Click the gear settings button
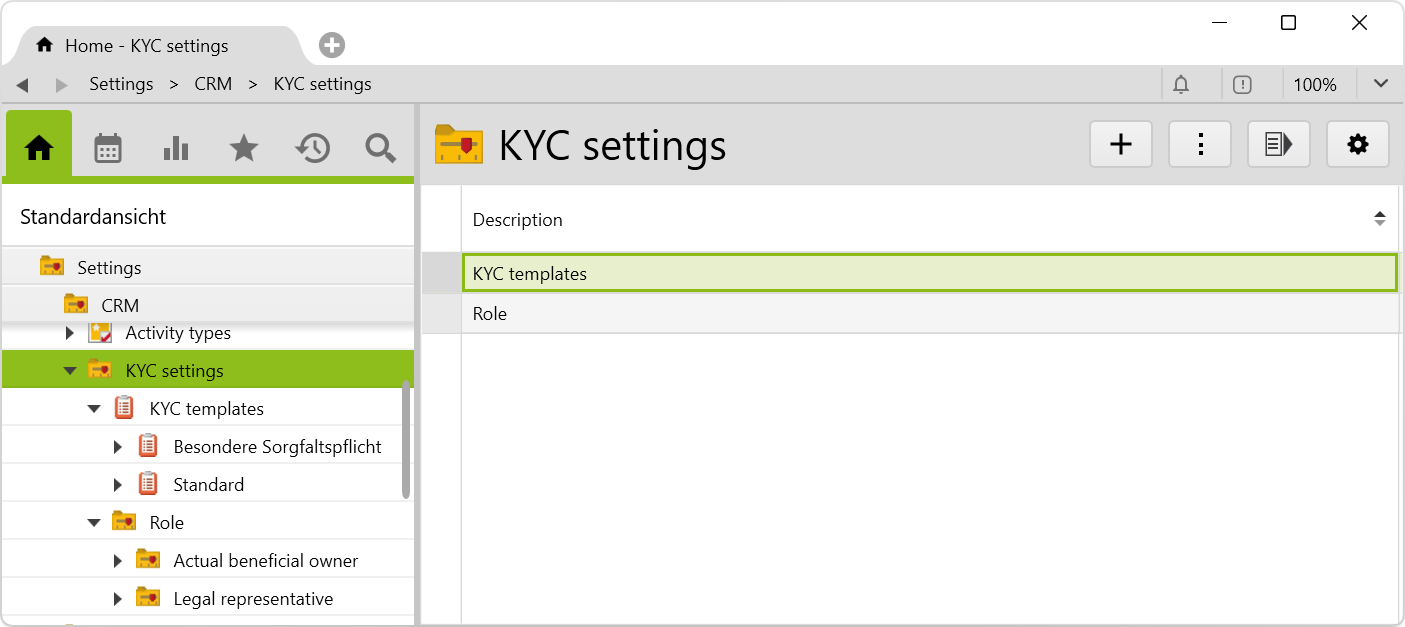 1357,145
